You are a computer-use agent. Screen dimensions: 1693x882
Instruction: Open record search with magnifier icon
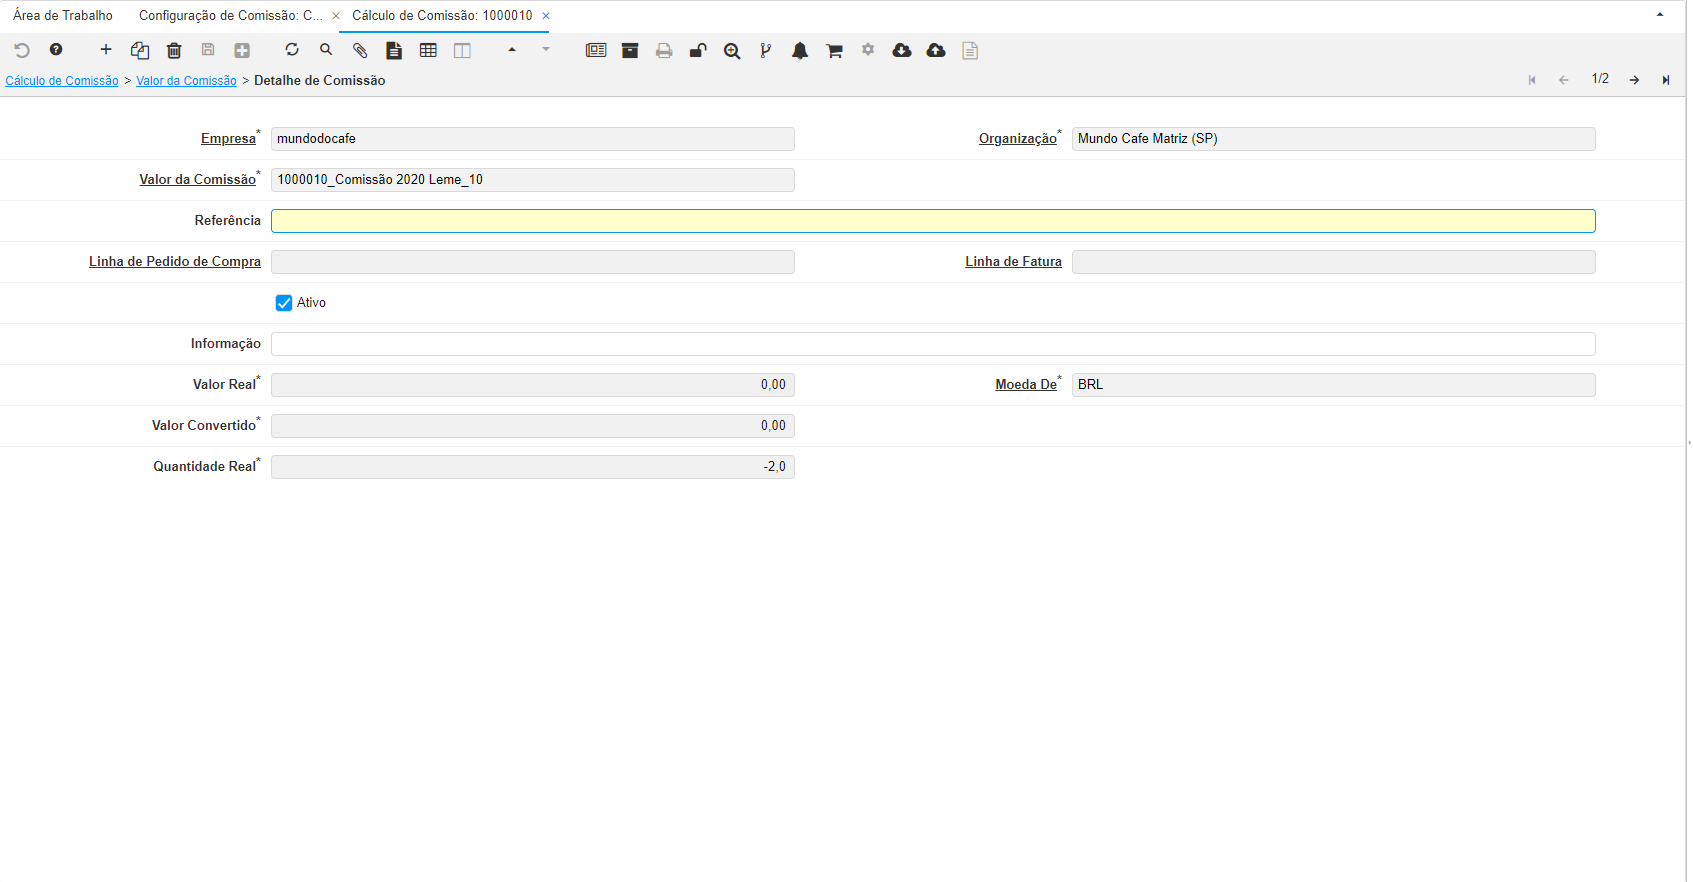coord(326,50)
